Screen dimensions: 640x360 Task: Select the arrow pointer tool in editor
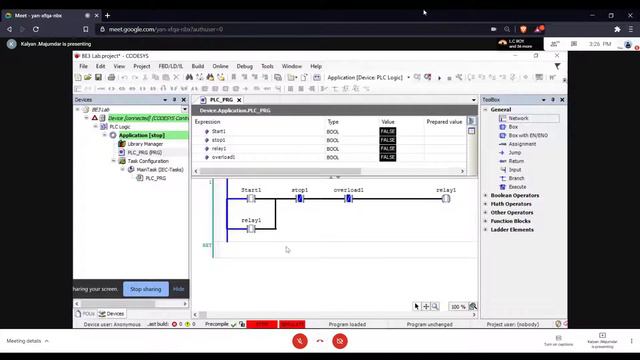tap(416, 306)
